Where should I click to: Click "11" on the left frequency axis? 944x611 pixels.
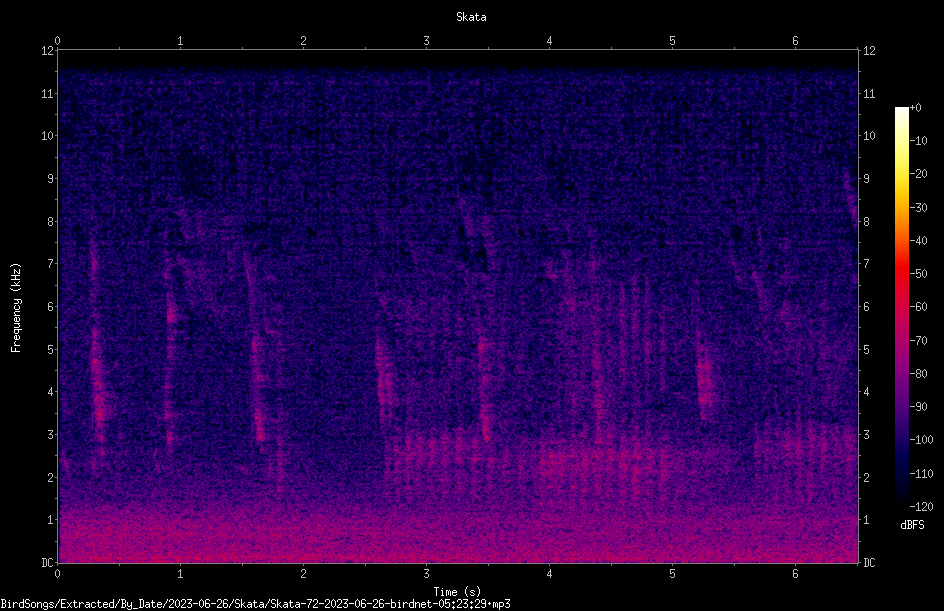coord(47,93)
